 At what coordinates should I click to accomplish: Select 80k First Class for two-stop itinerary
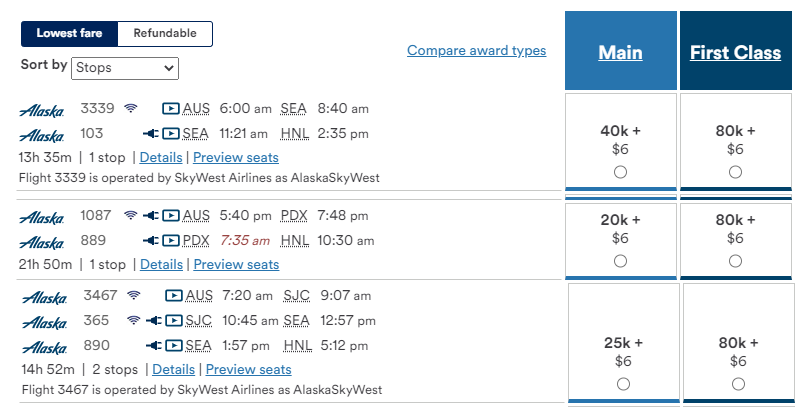pos(738,384)
